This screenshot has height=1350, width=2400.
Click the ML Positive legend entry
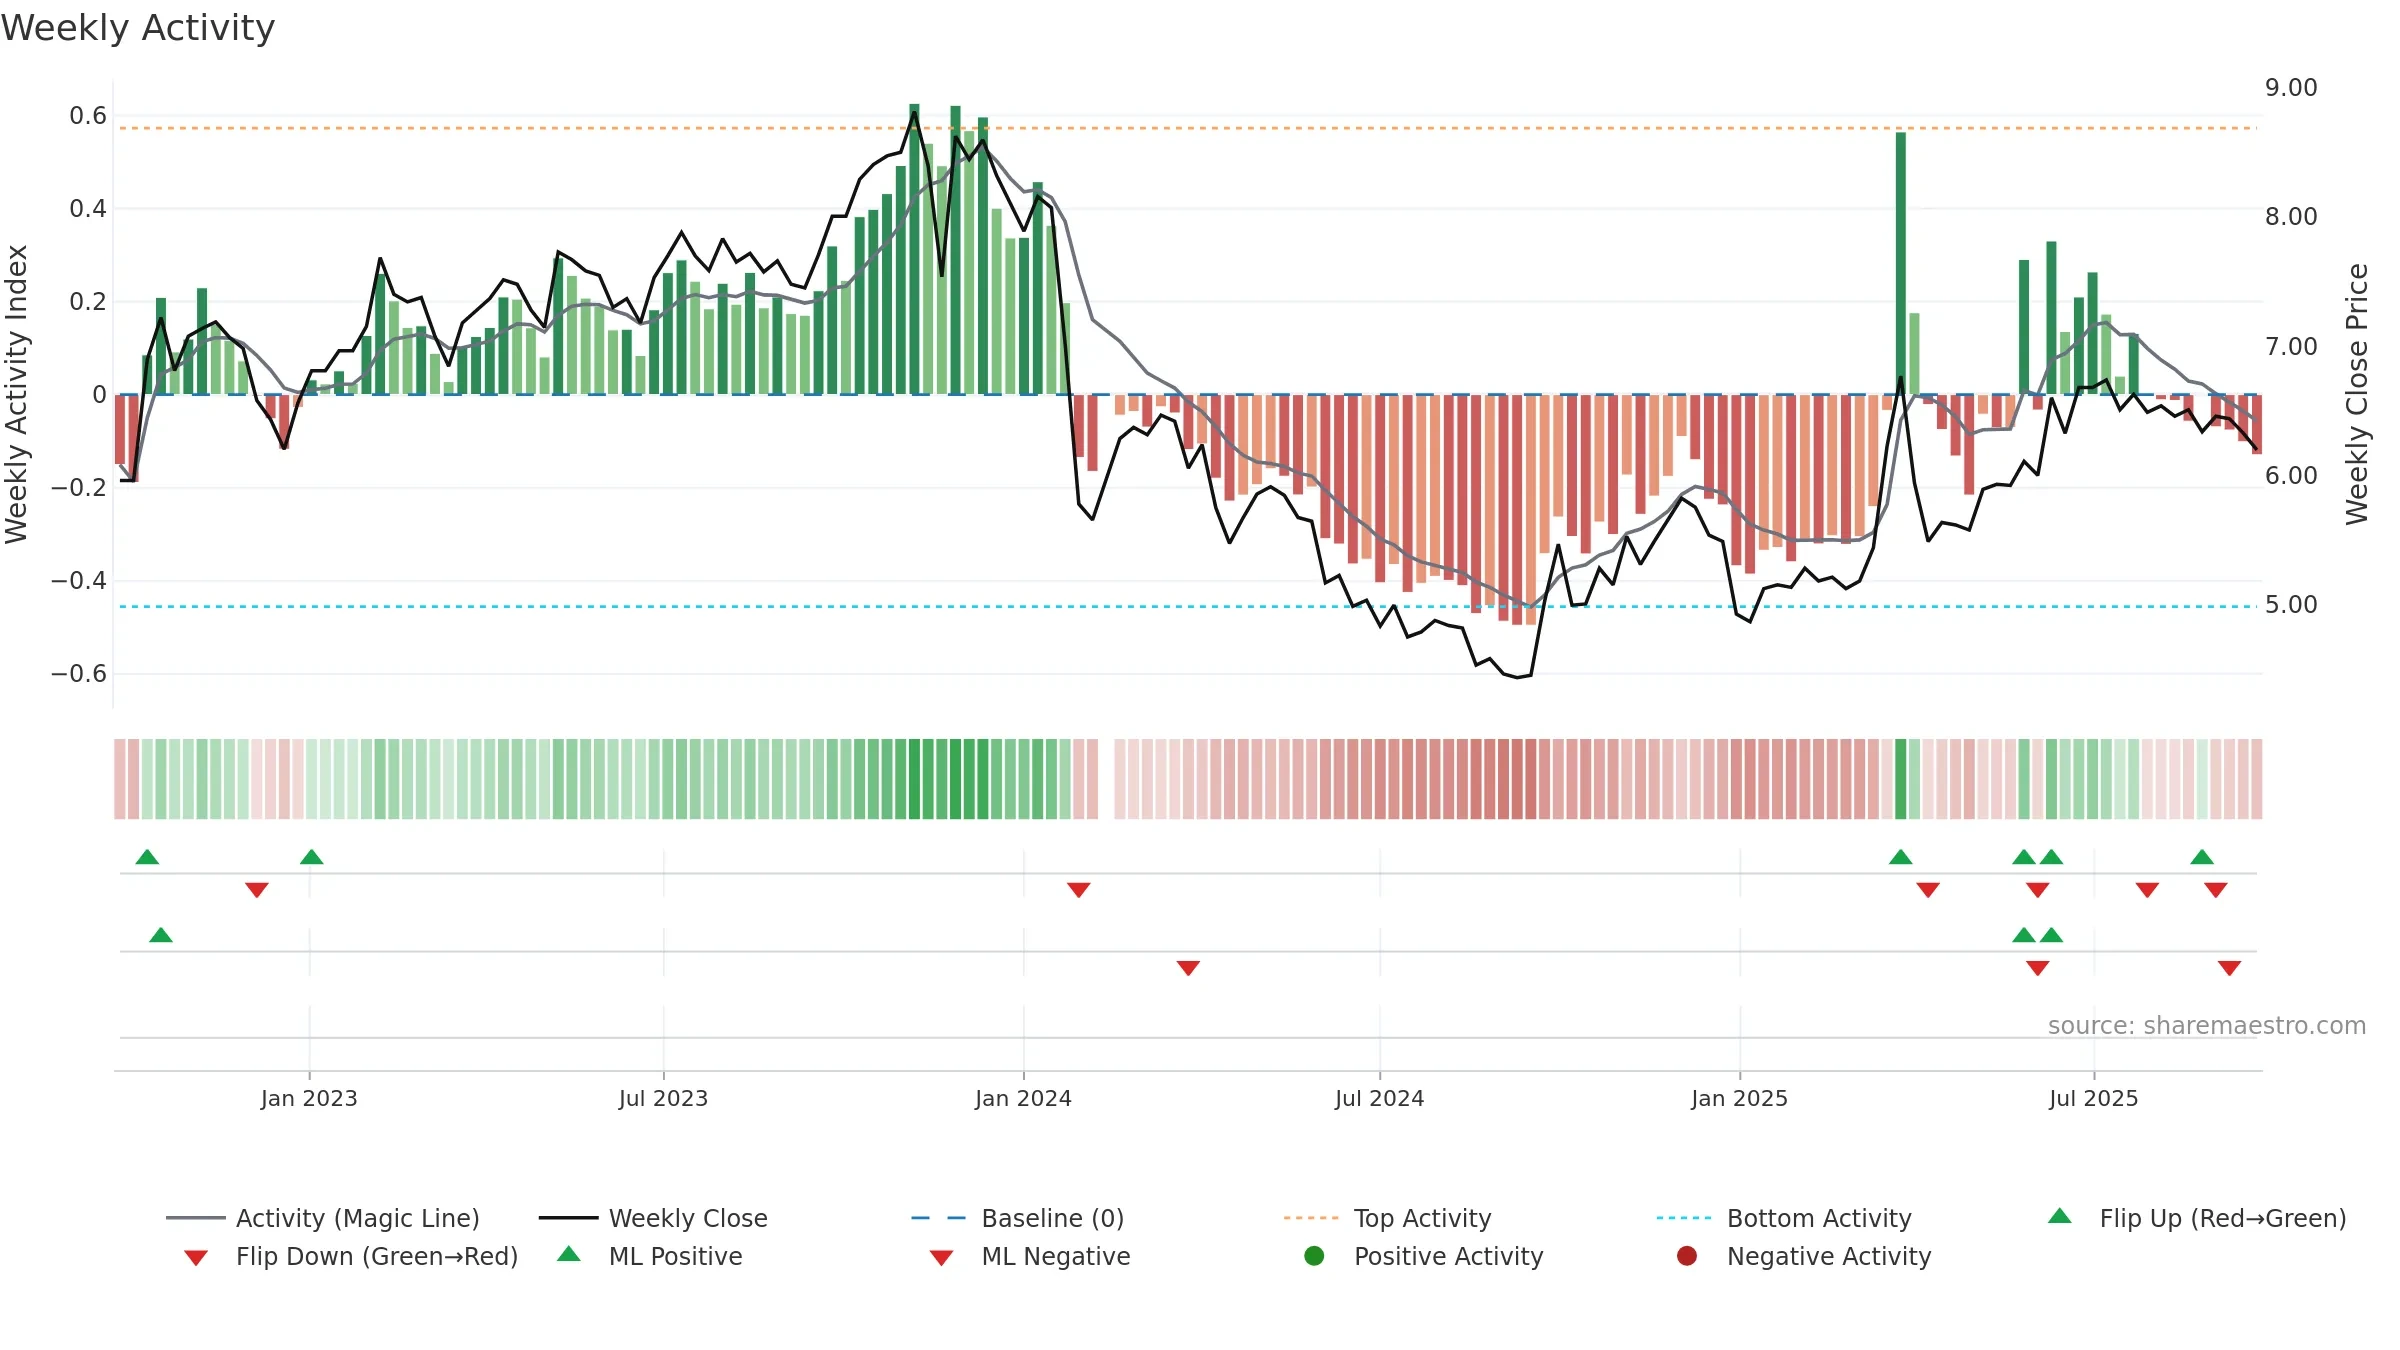[x=650, y=1256]
